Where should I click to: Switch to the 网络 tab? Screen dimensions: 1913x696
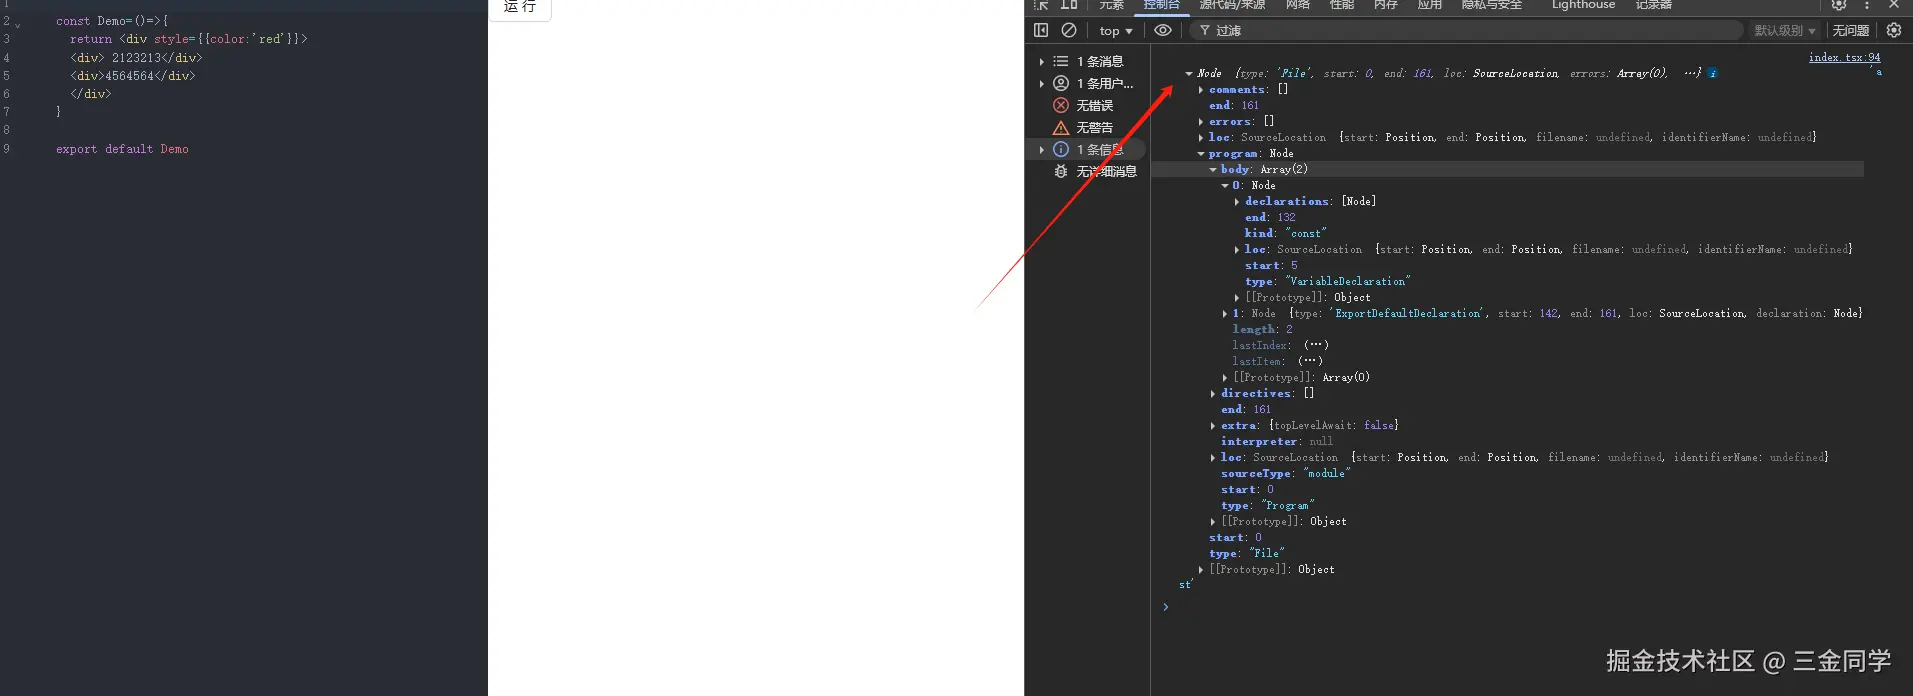point(1298,5)
